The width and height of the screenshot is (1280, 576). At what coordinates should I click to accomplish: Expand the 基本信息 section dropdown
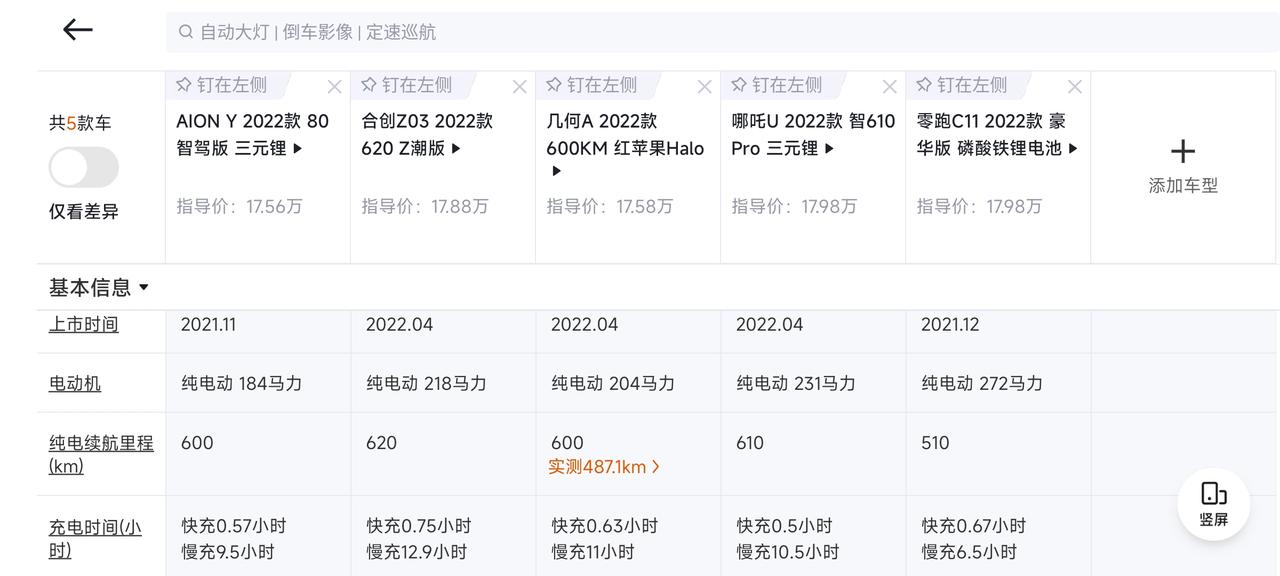point(99,288)
